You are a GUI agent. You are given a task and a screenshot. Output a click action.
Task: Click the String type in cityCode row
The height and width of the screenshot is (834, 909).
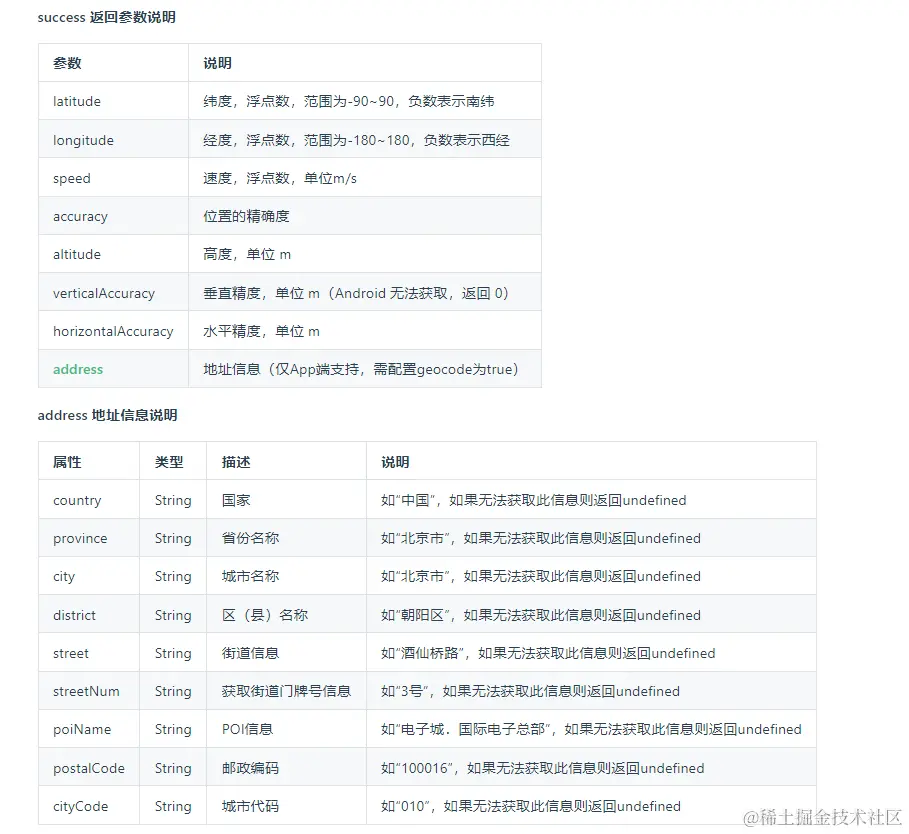(173, 806)
